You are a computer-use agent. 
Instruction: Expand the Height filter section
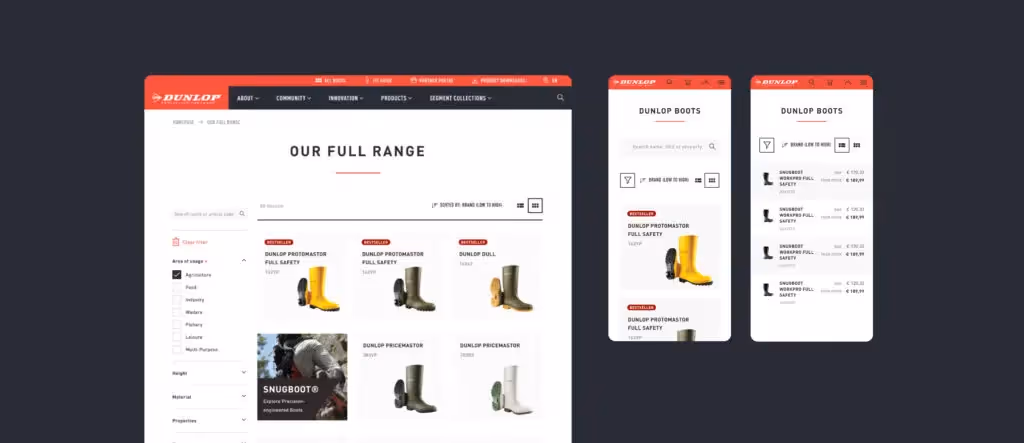point(244,372)
